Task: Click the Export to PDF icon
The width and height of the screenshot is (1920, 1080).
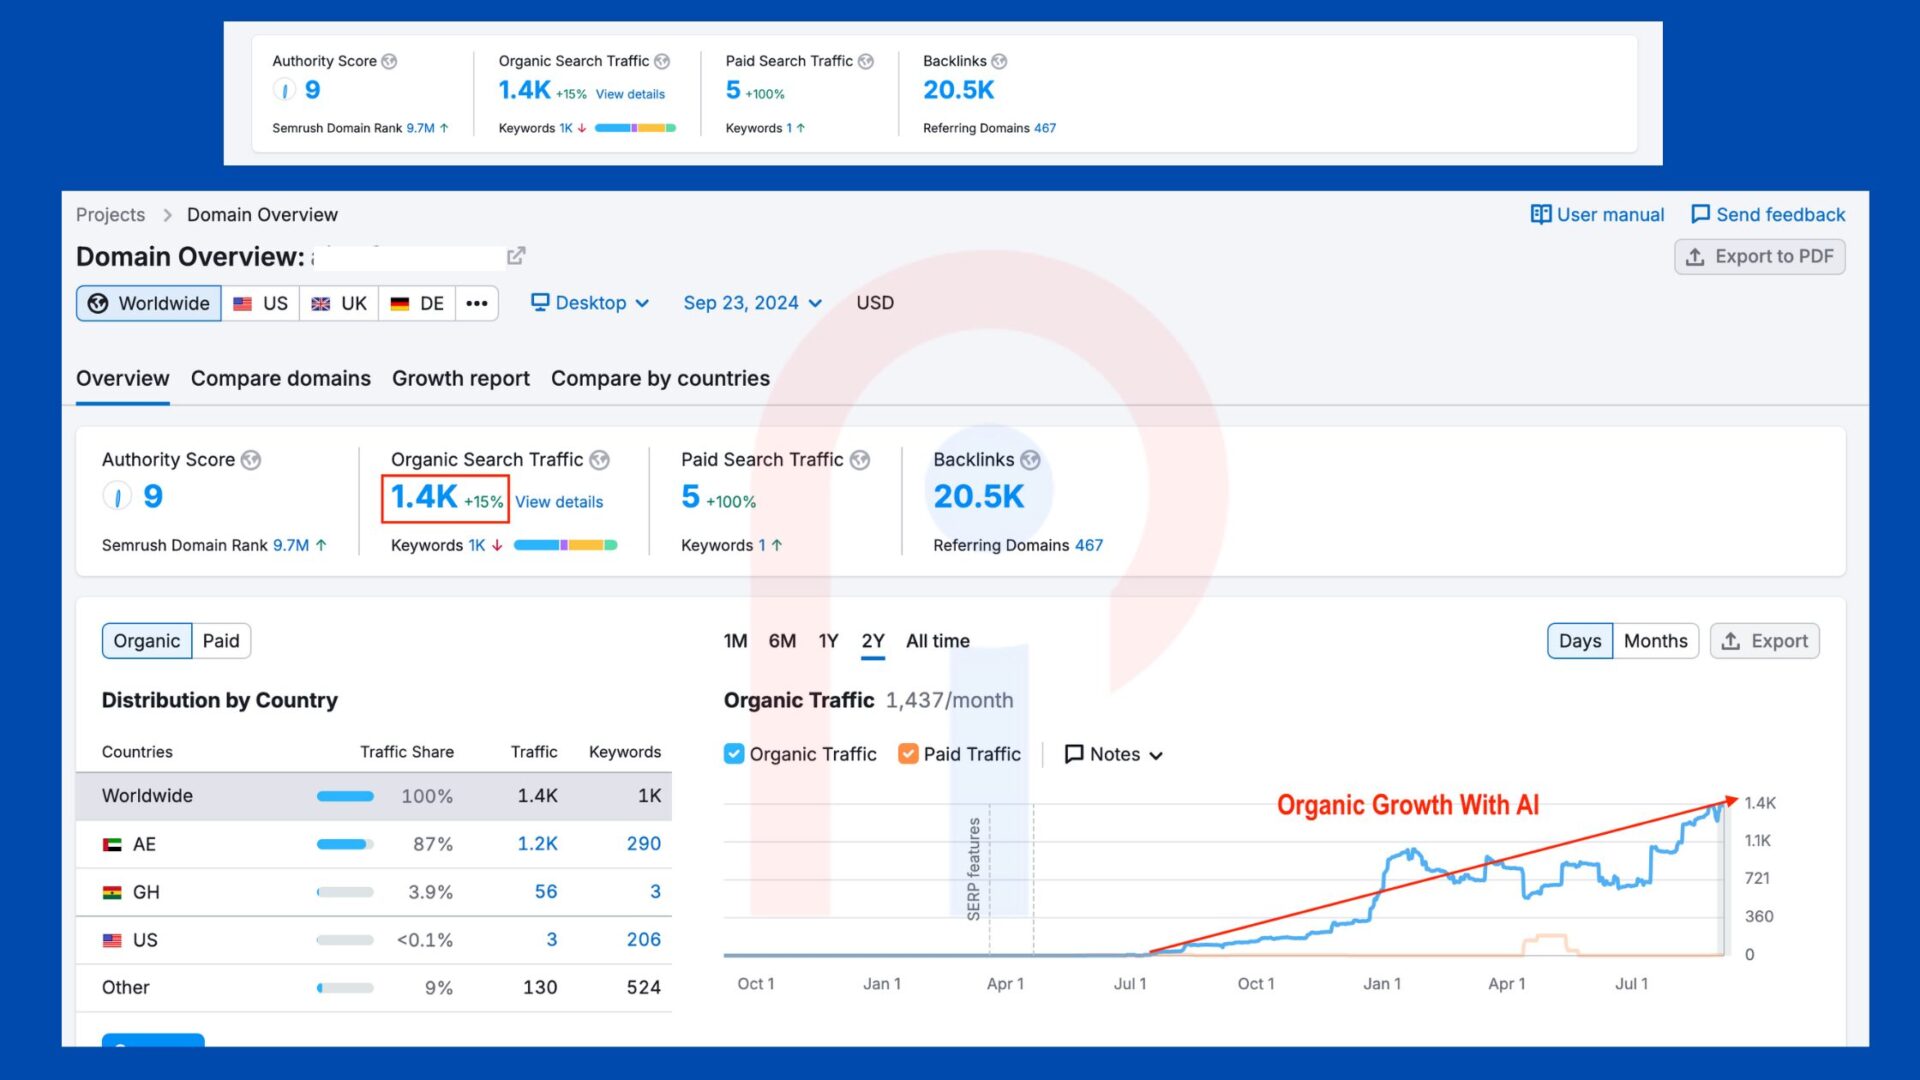Action: coord(1698,256)
